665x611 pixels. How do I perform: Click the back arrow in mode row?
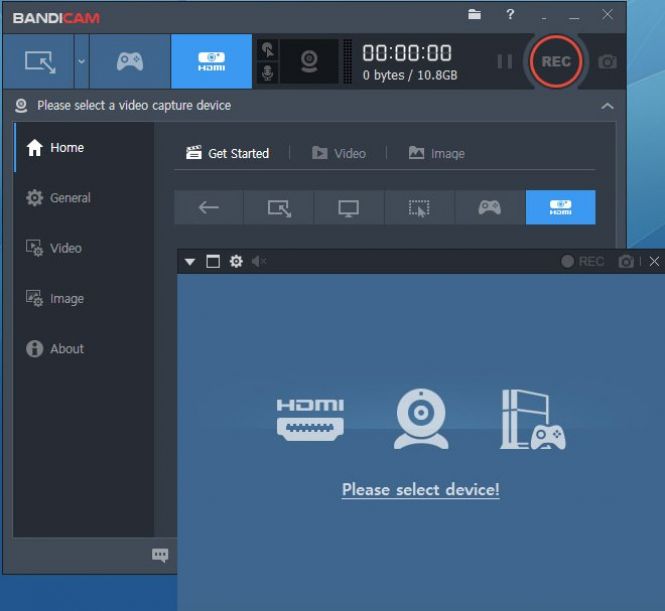click(209, 208)
